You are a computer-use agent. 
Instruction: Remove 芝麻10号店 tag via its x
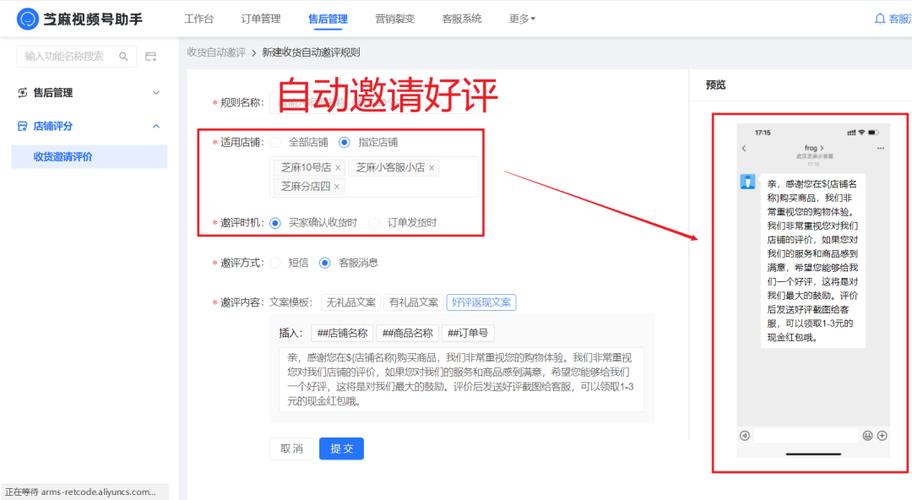[x=337, y=167]
